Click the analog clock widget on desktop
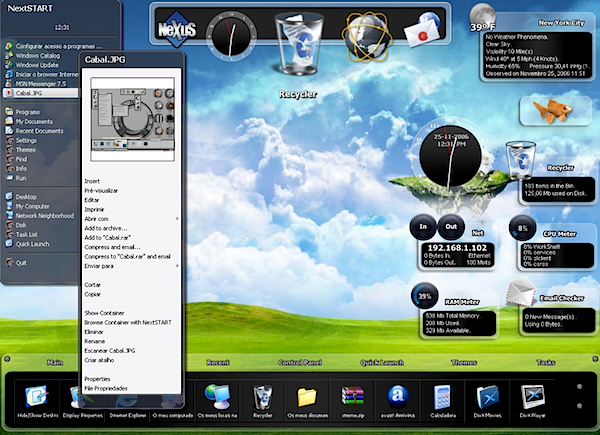This screenshot has width=600, height=435. point(450,155)
